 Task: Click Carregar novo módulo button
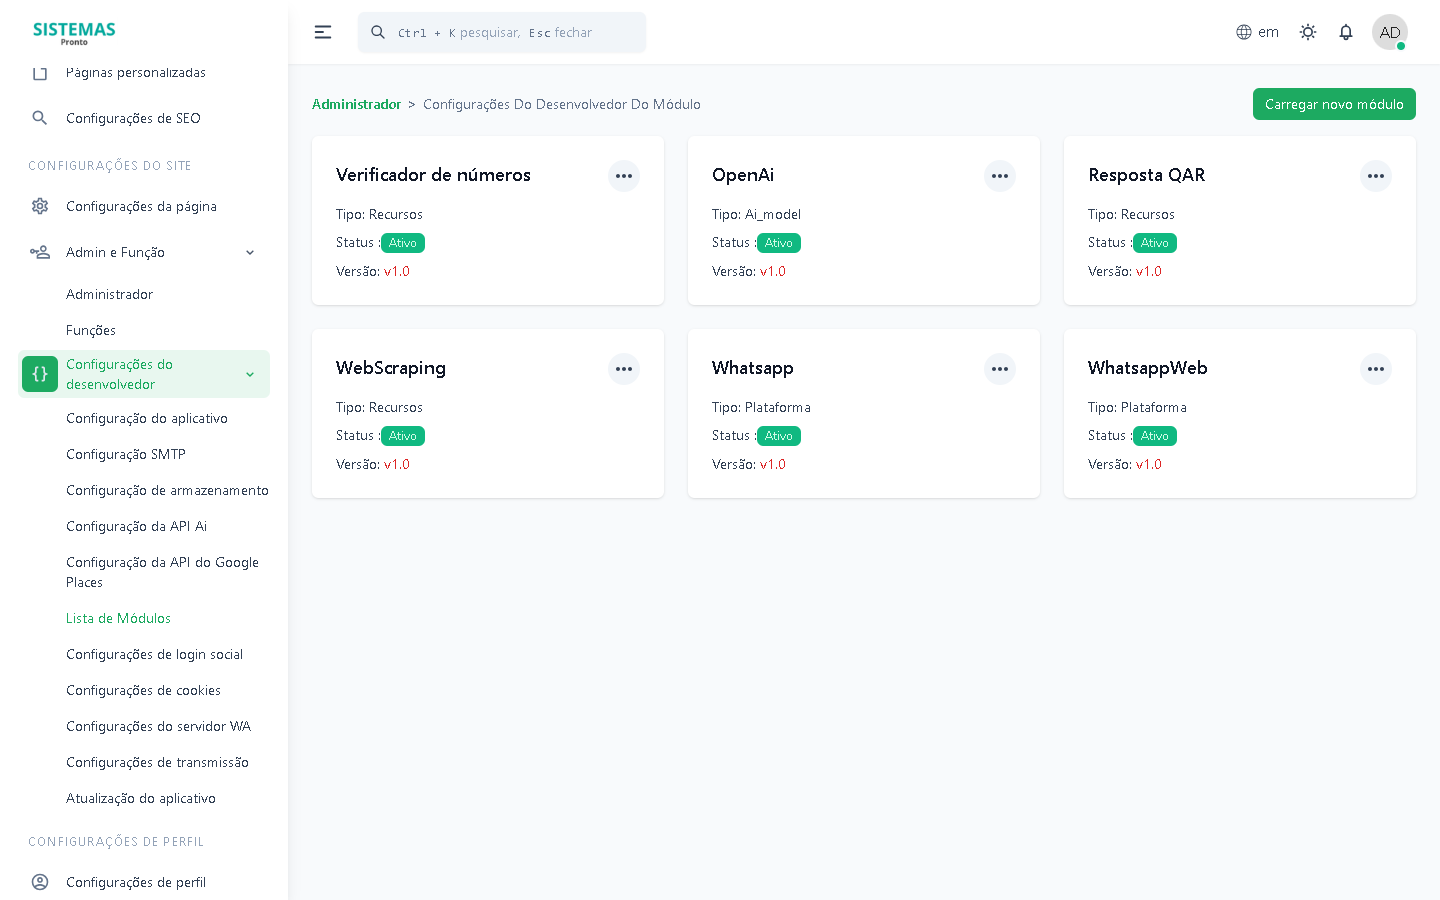point(1333,104)
